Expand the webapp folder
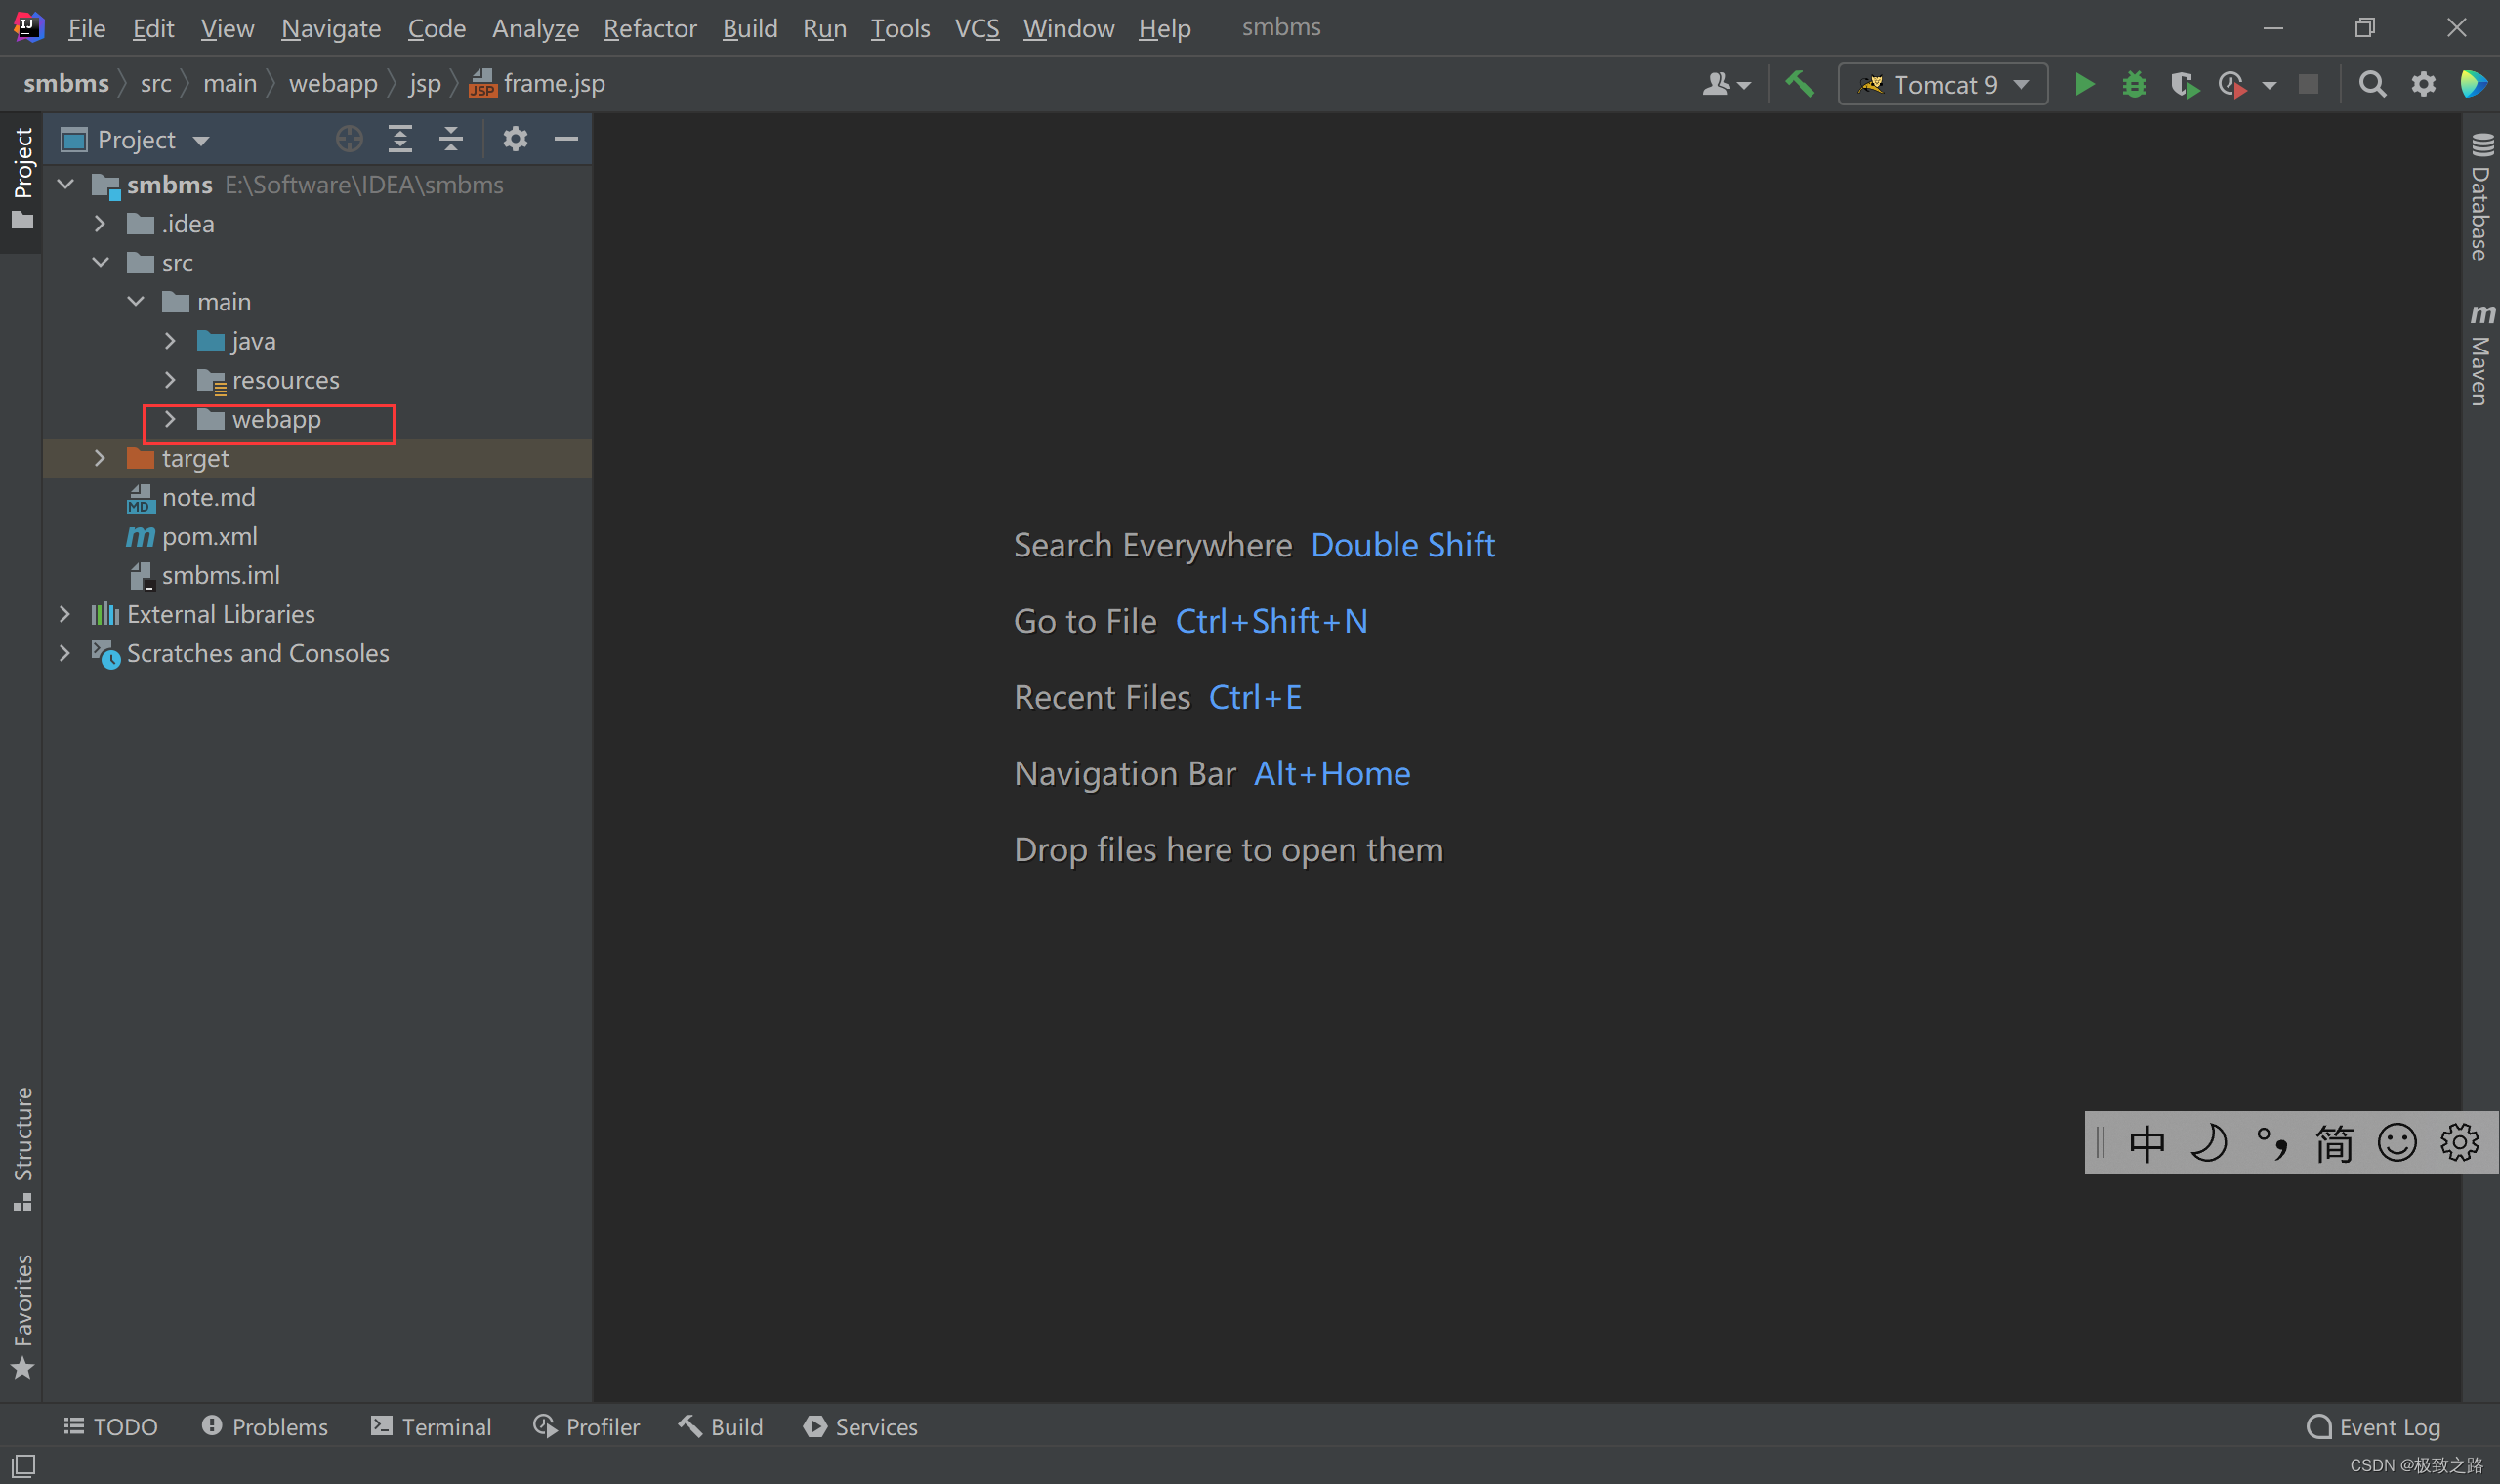 click(x=170, y=418)
